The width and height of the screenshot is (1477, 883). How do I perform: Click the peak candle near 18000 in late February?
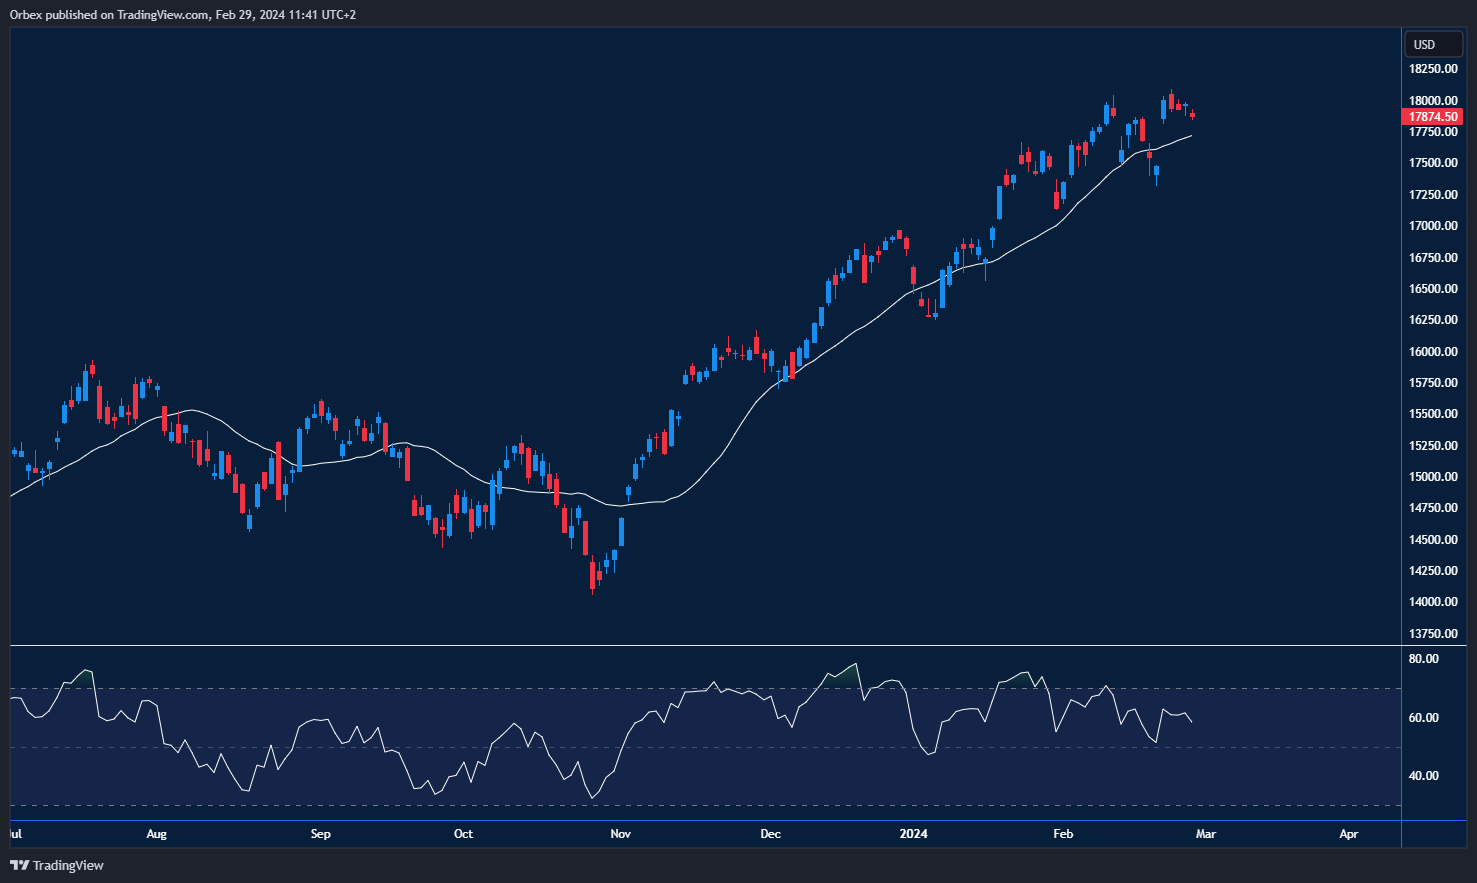[1171, 100]
